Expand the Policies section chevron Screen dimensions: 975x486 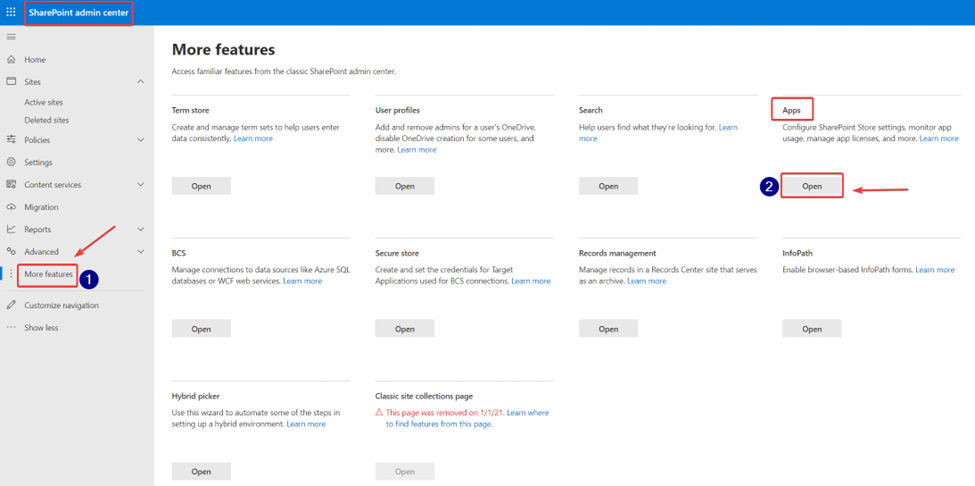141,140
